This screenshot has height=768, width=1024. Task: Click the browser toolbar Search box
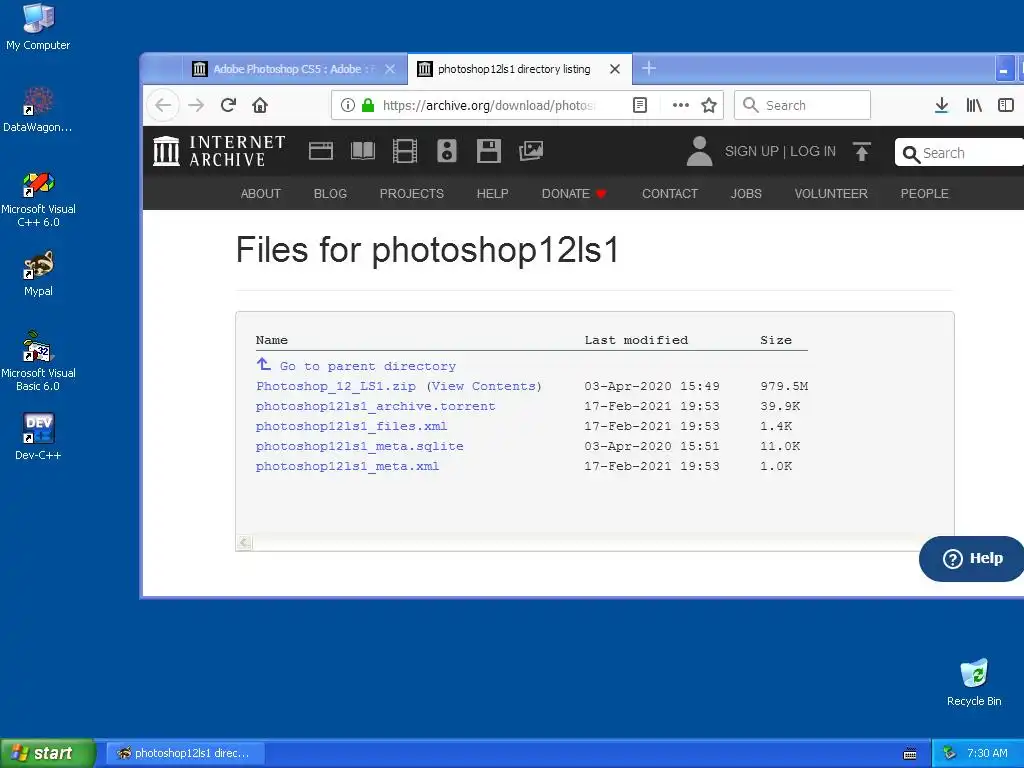coord(803,105)
